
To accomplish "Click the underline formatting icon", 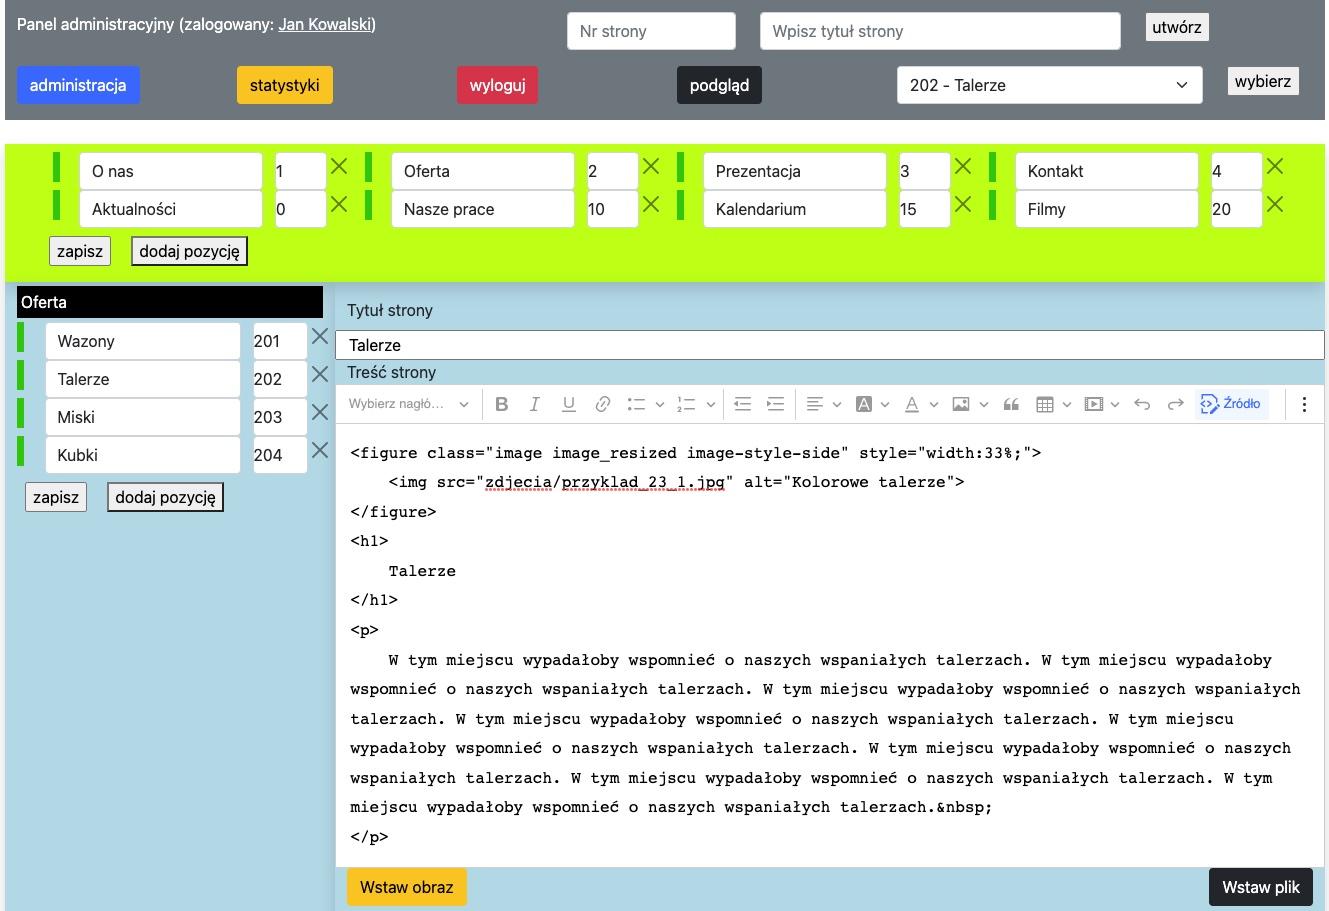I will click(x=568, y=404).
